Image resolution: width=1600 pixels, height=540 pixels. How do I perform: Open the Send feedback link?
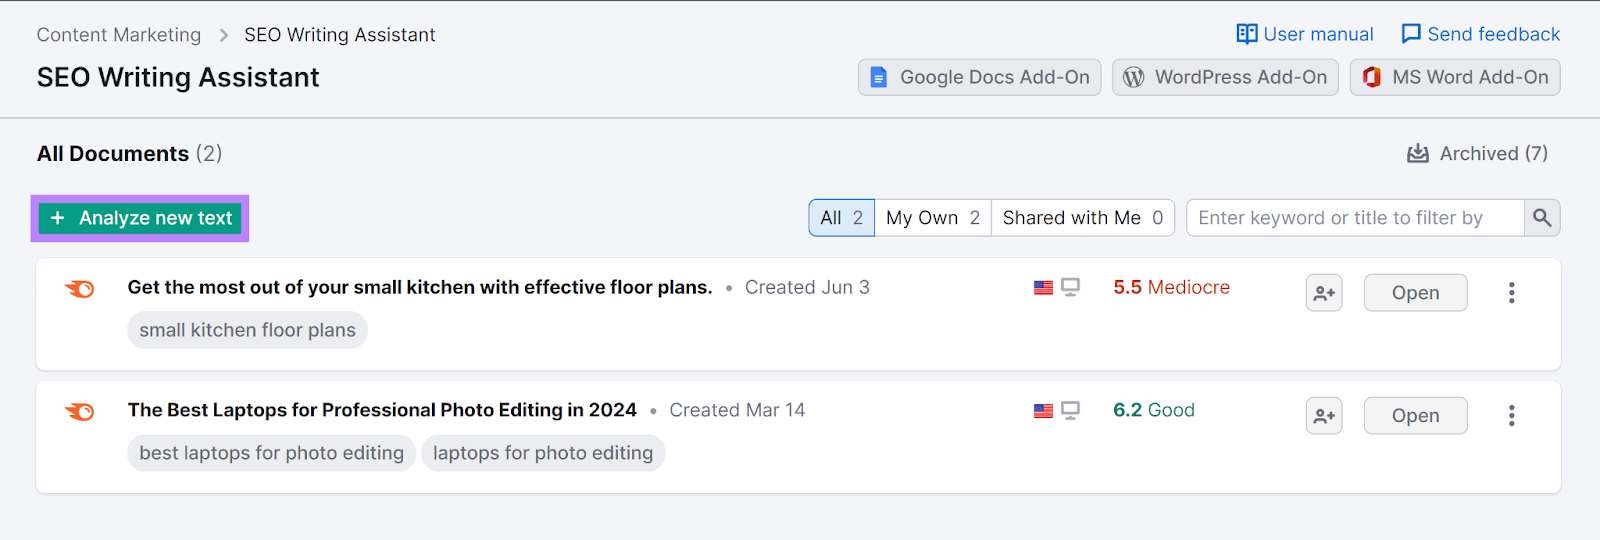1480,34
